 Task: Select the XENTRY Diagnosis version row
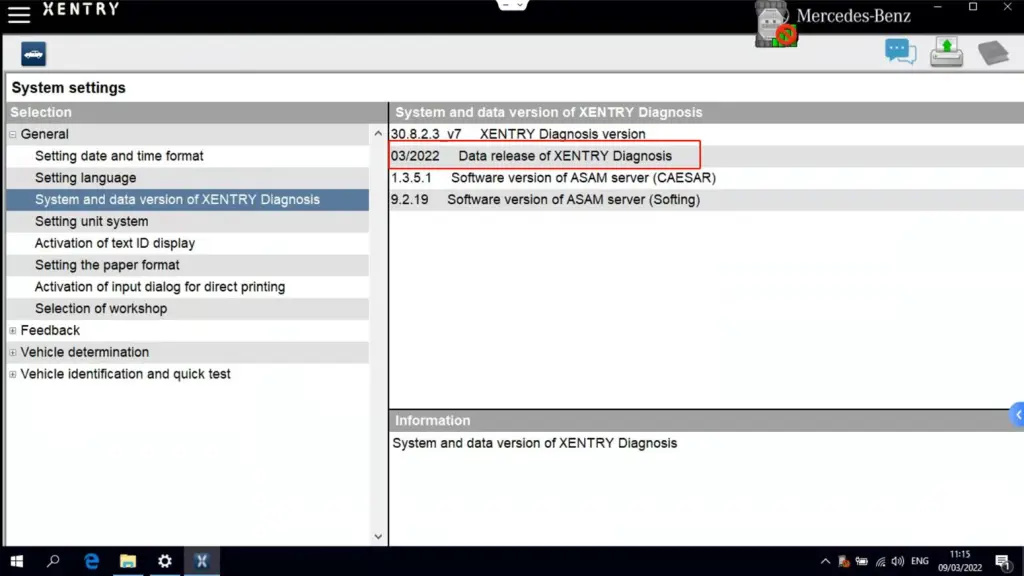(x=707, y=134)
